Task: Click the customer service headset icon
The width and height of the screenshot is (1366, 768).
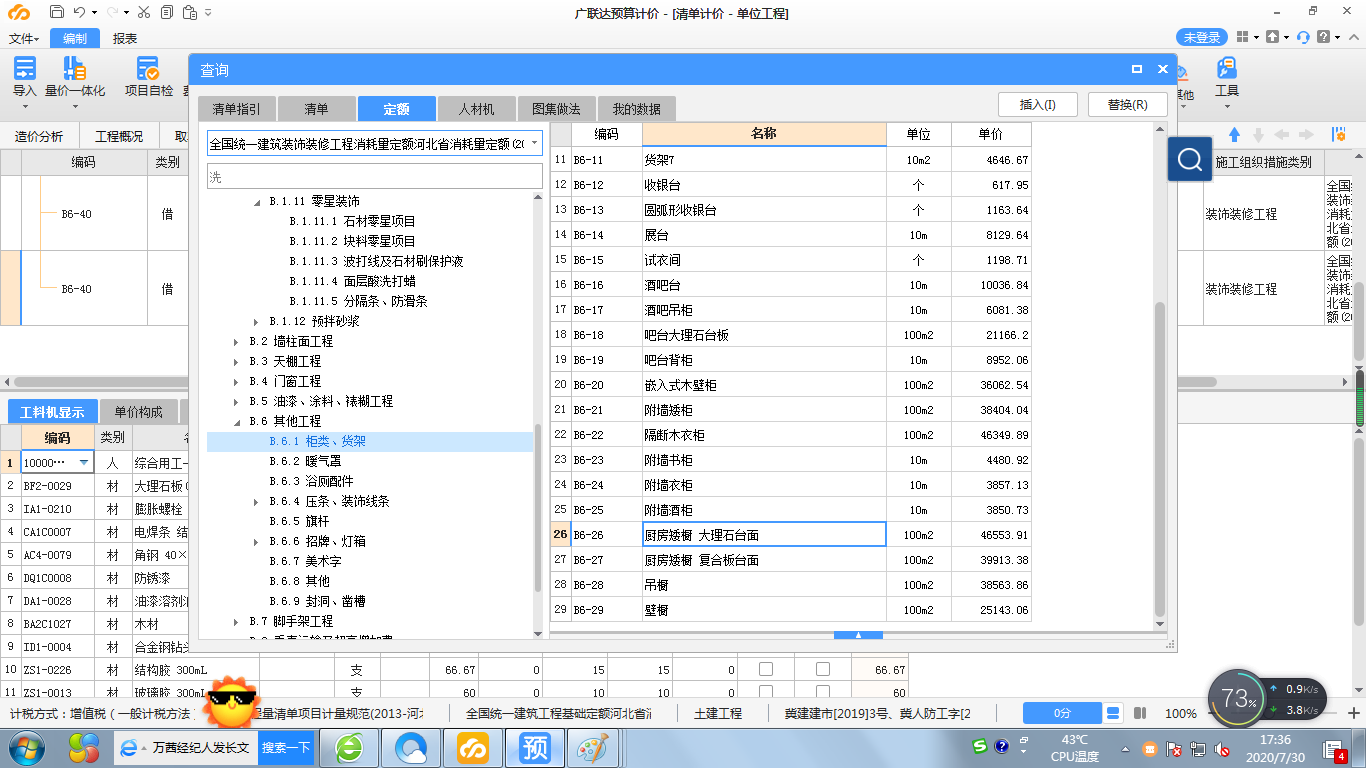Action: tap(1303, 37)
